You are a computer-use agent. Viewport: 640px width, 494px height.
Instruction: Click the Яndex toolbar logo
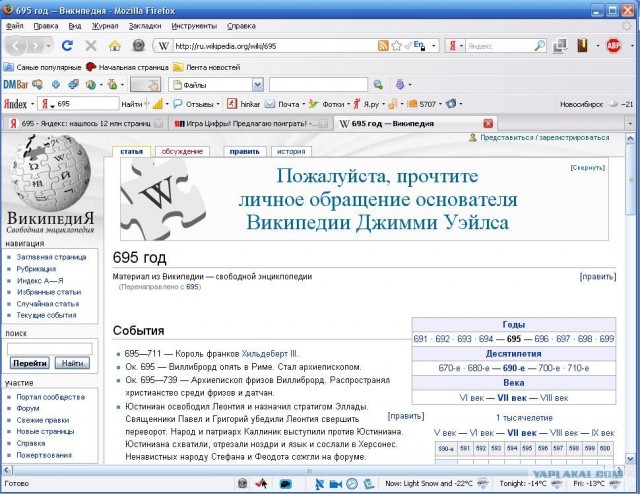pos(16,104)
